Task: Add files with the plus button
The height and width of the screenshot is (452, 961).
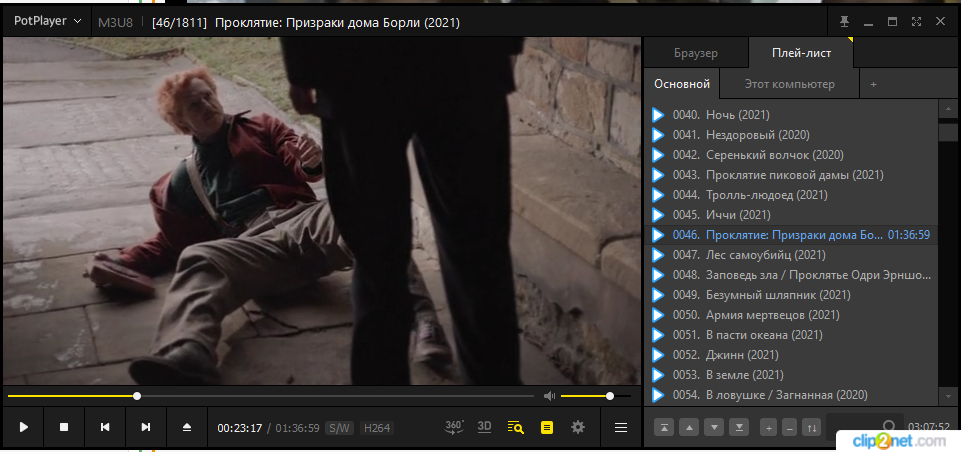Action: pos(769,427)
